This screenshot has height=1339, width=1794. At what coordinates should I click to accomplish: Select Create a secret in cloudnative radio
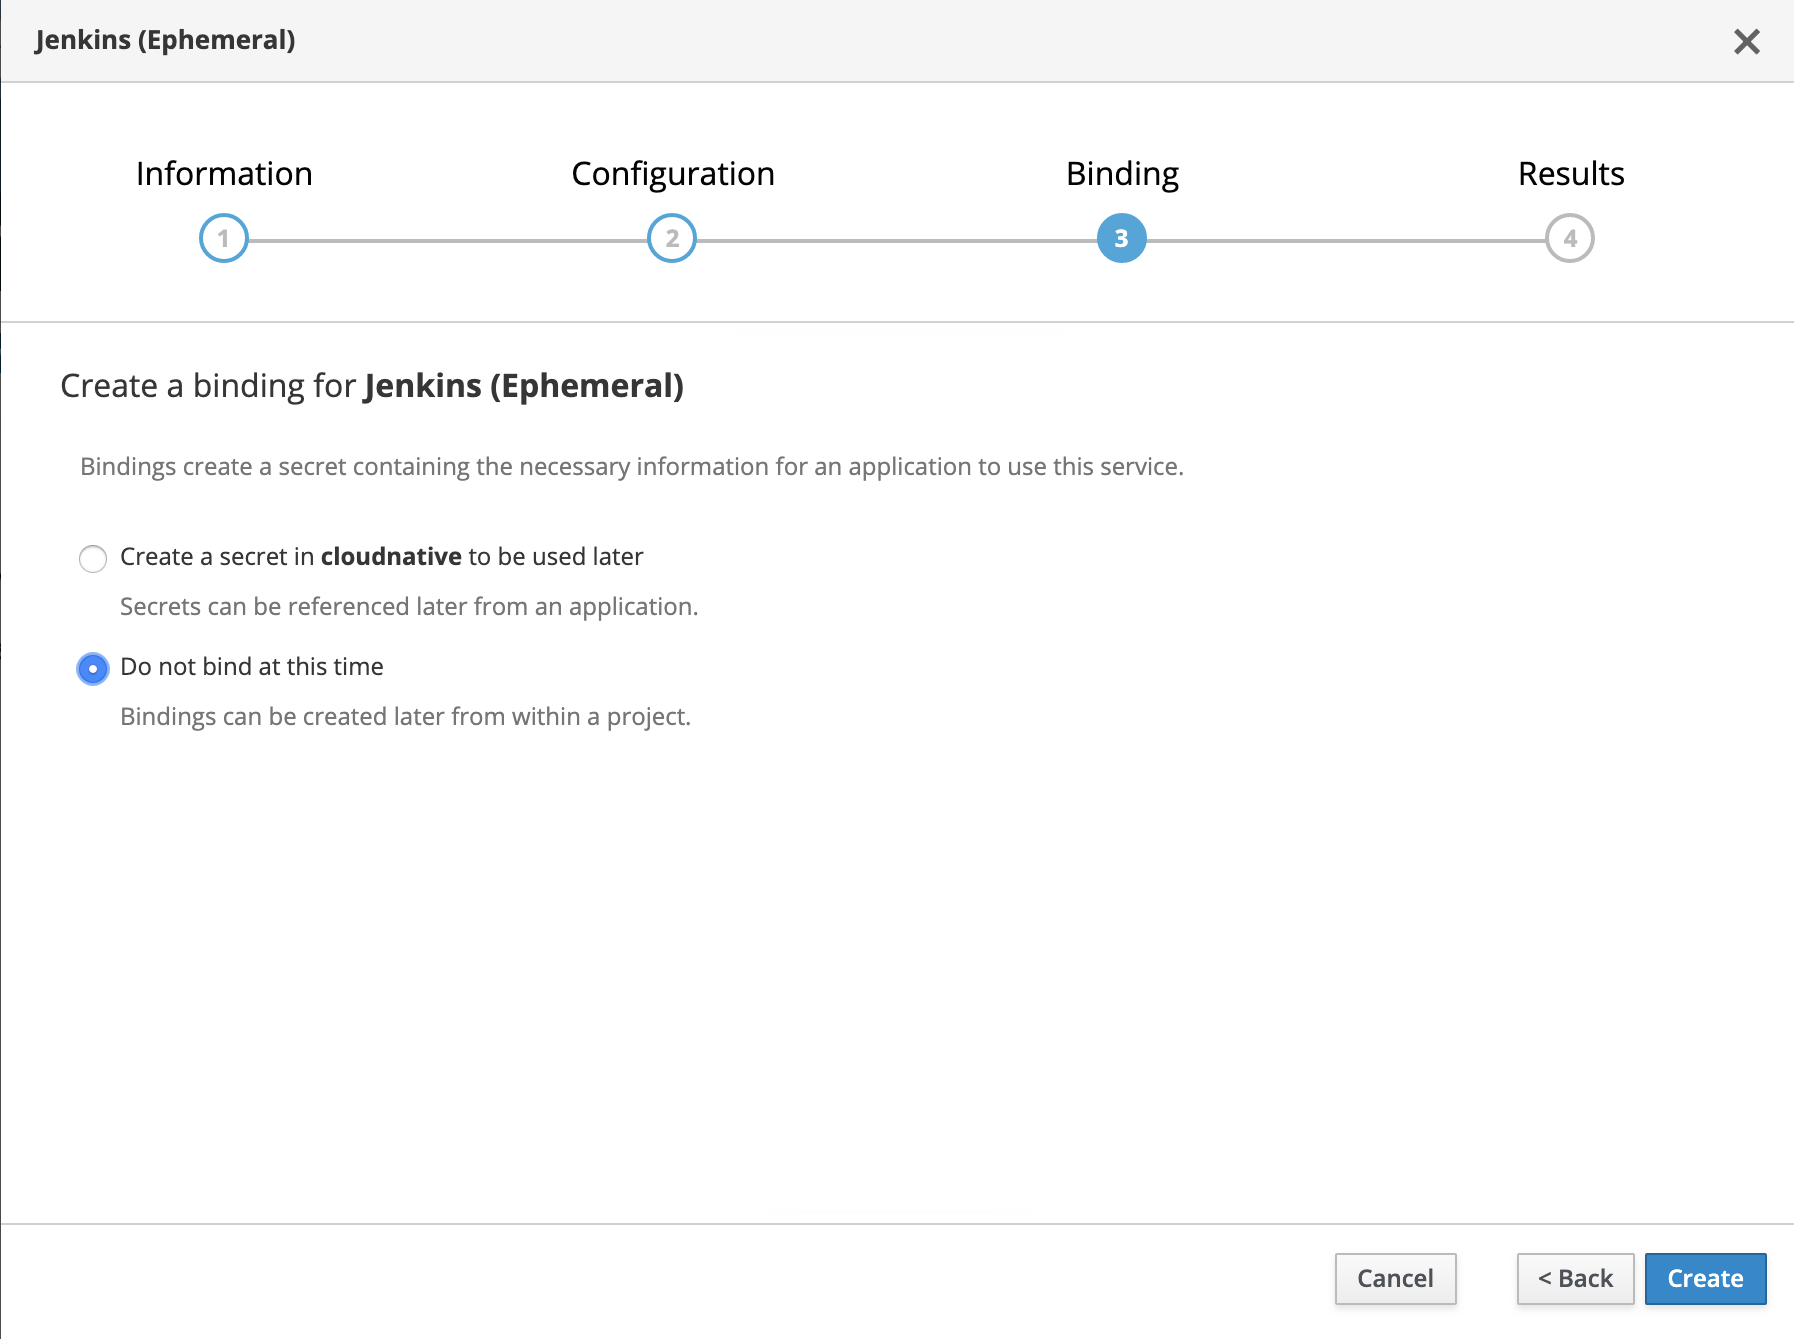coord(93,558)
